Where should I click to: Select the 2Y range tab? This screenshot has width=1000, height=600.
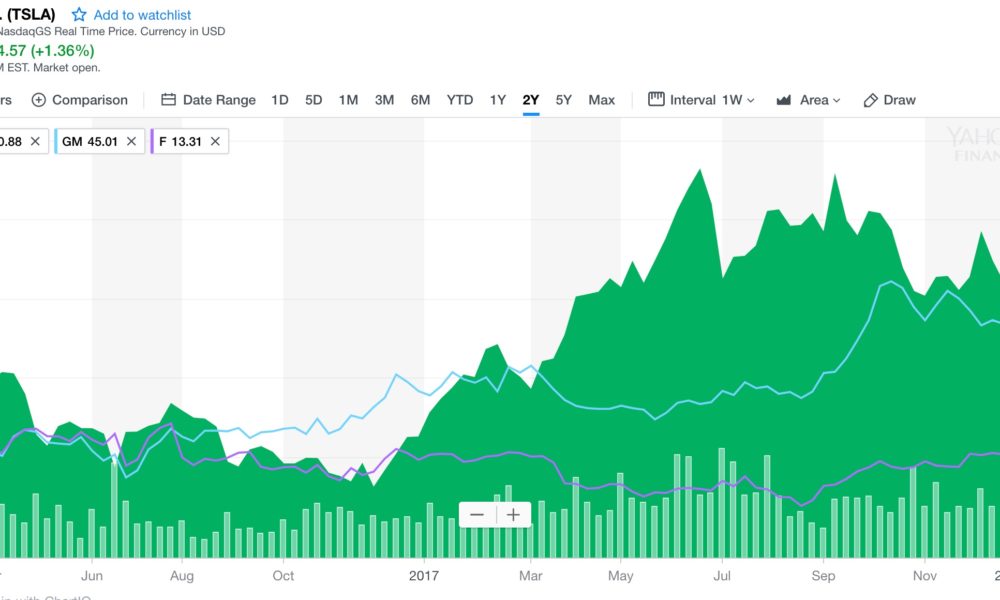pos(531,100)
